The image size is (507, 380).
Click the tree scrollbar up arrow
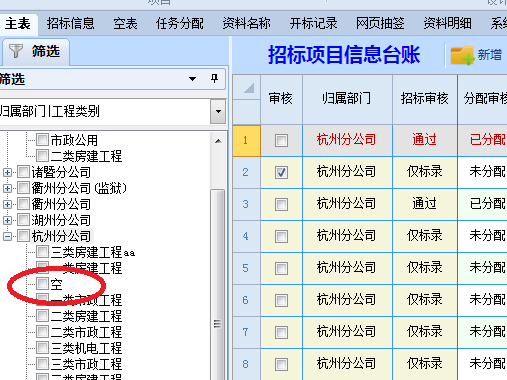[x=218, y=141]
